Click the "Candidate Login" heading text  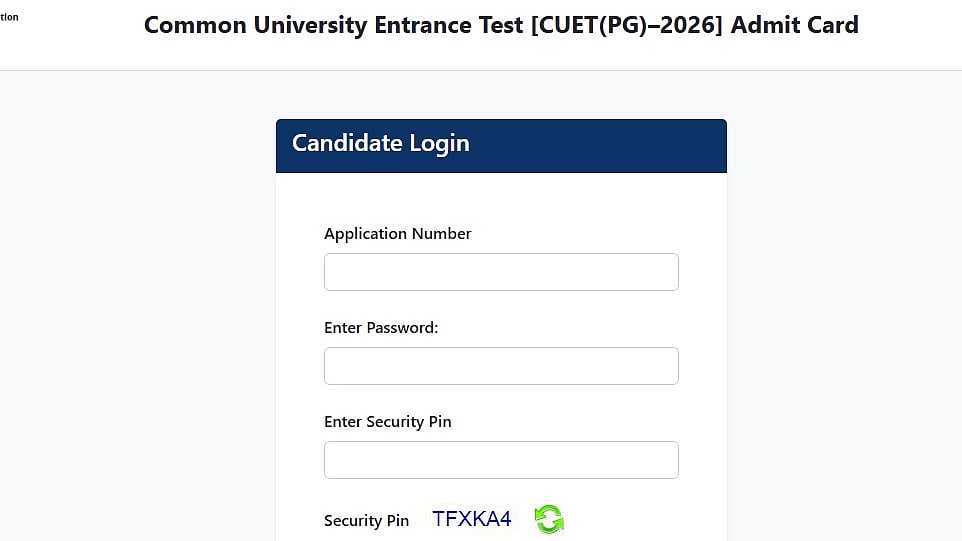click(380, 143)
